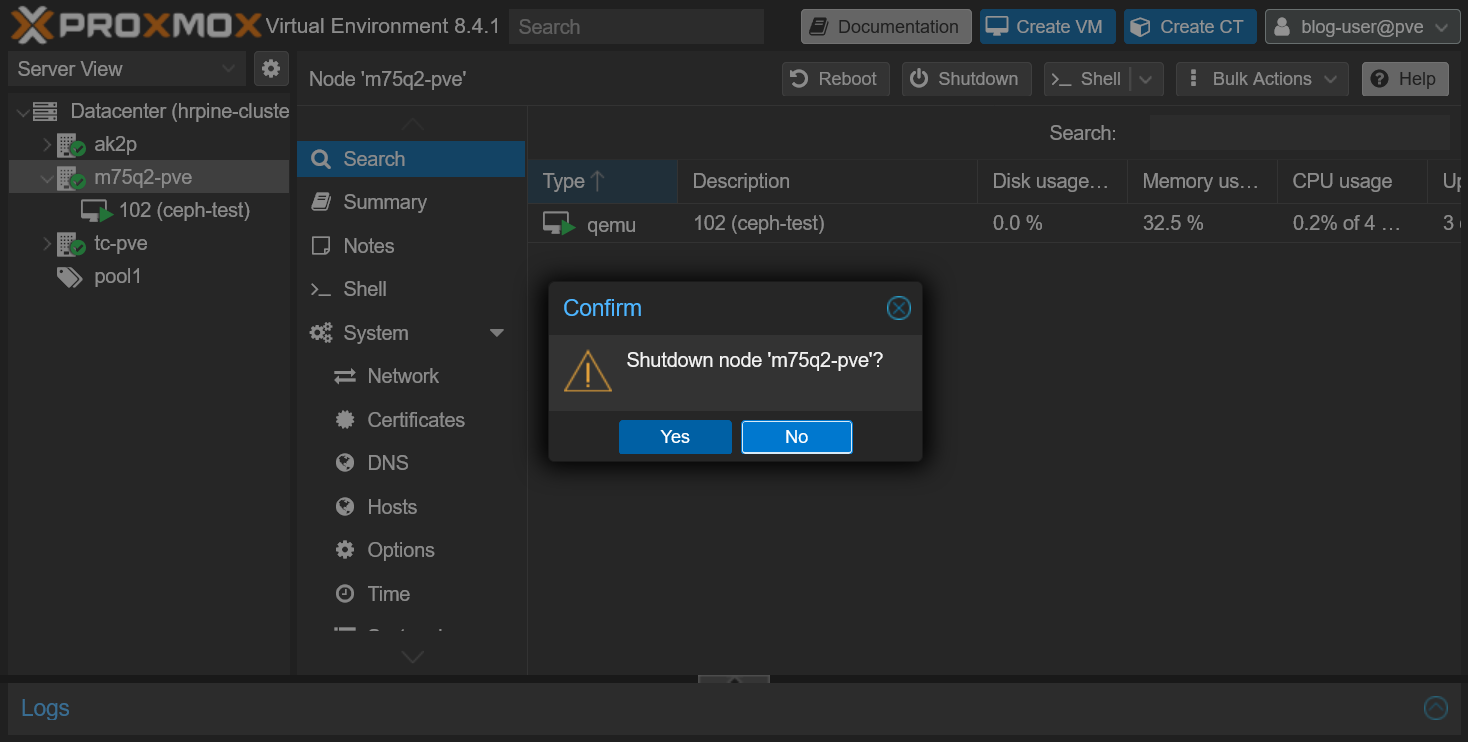Sort by Description column header

pos(827,181)
